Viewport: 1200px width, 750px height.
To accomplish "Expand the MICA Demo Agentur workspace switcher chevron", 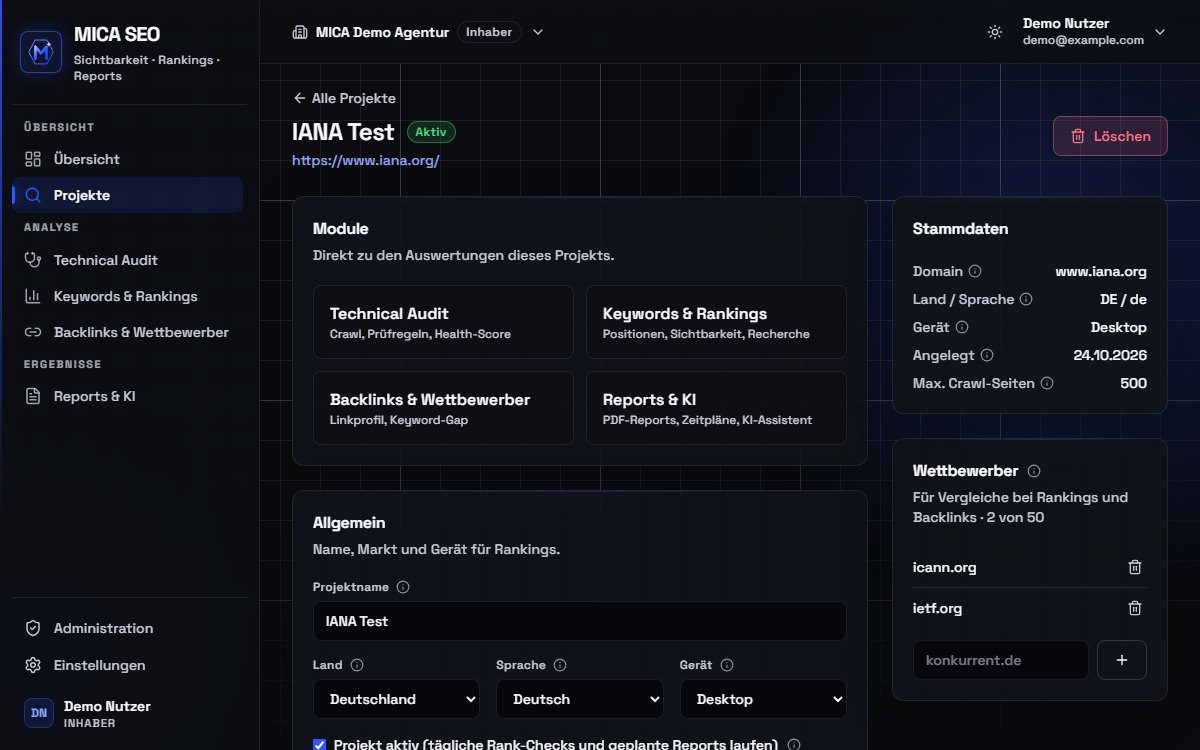I will (x=538, y=32).
